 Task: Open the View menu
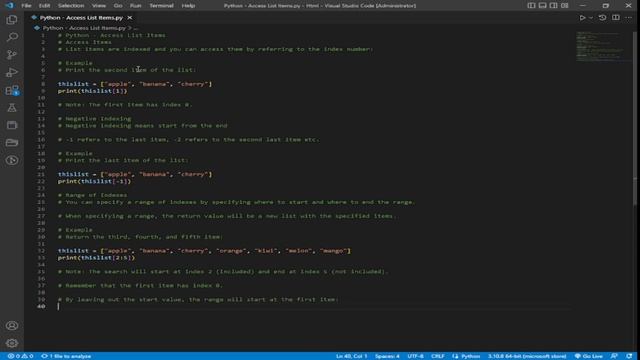point(99,5)
